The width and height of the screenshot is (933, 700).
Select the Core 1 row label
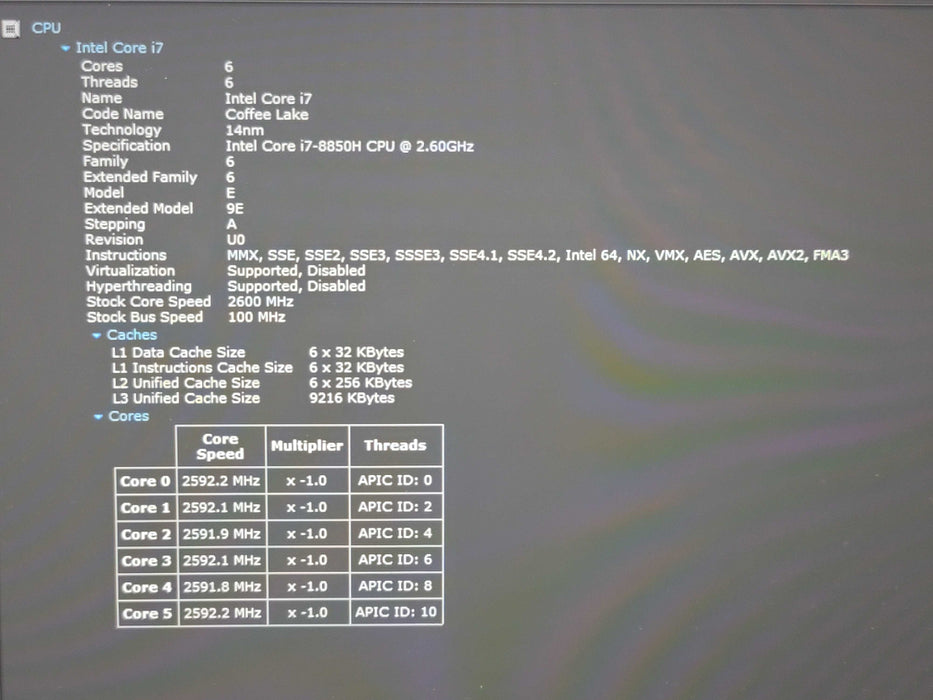pyautogui.click(x=145, y=508)
